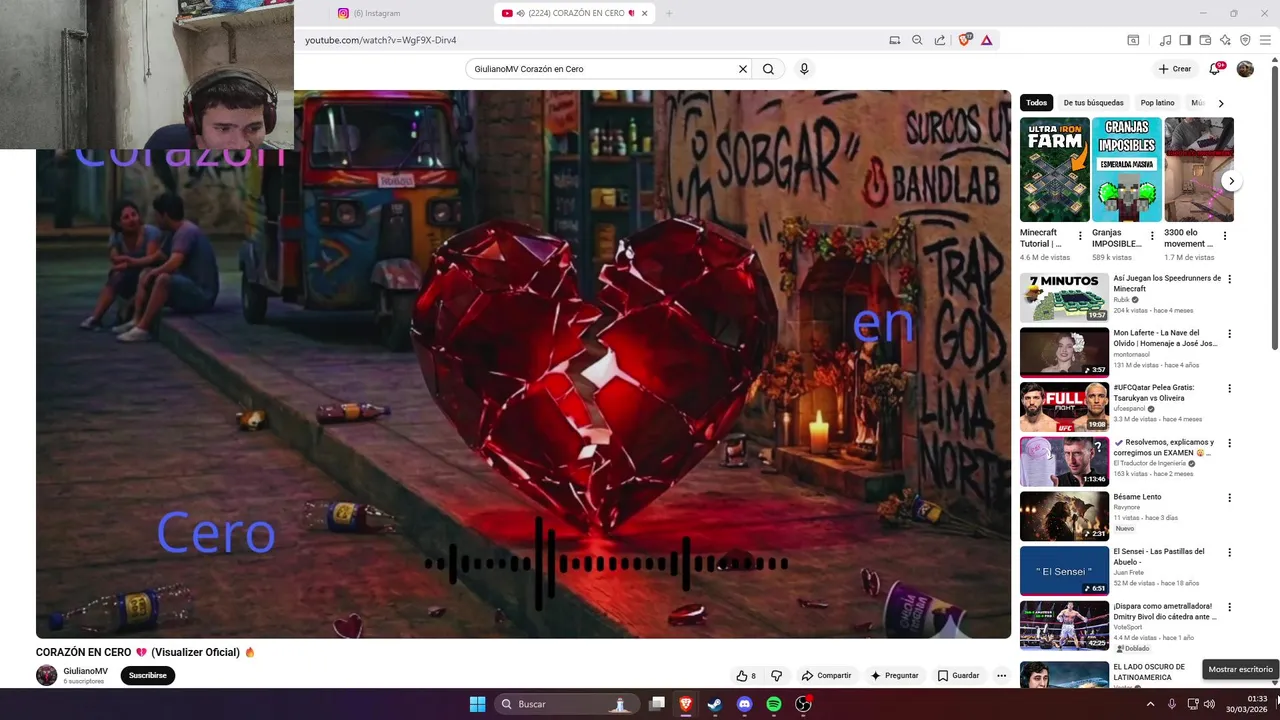Image resolution: width=1280 pixels, height=720 pixels.
Task: Open the Brave playlist music note icon
Action: [x=1165, y=40]
